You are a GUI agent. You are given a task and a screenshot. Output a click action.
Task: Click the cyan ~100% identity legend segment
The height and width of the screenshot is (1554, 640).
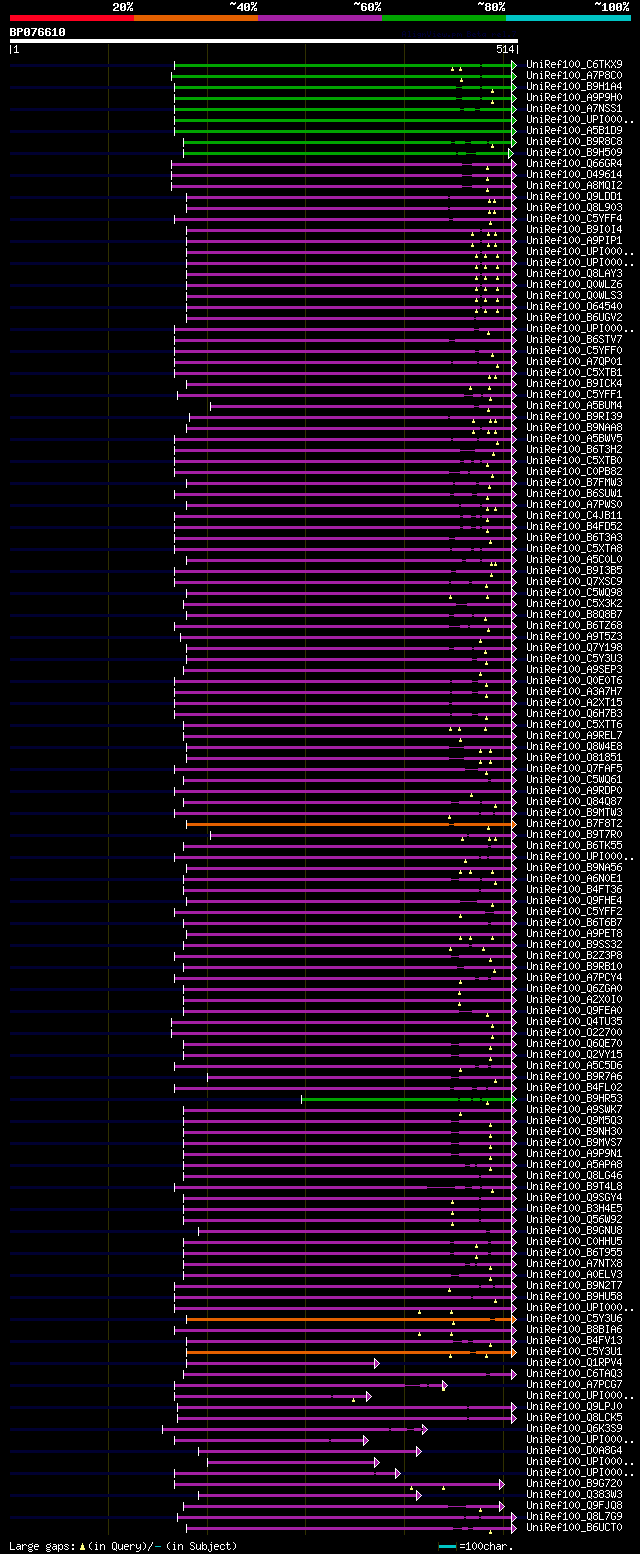[568, 18]
